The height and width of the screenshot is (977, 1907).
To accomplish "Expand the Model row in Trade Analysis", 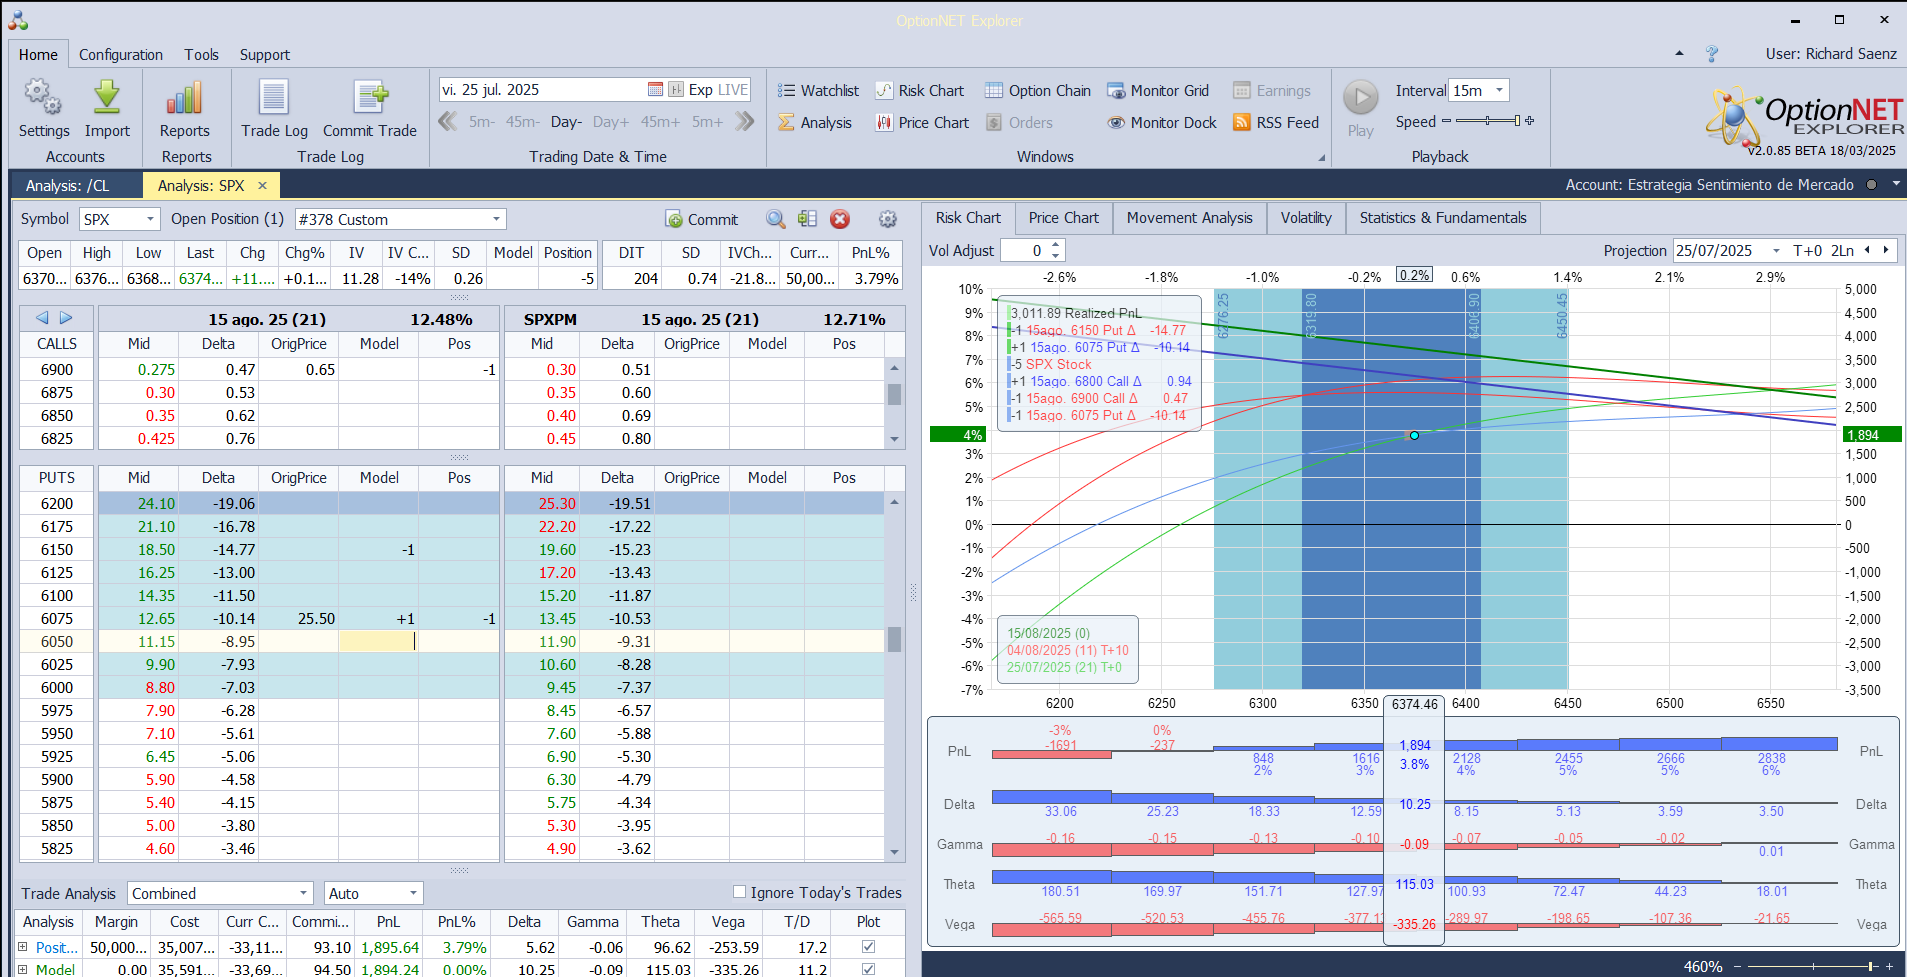I will click(23, 969).
